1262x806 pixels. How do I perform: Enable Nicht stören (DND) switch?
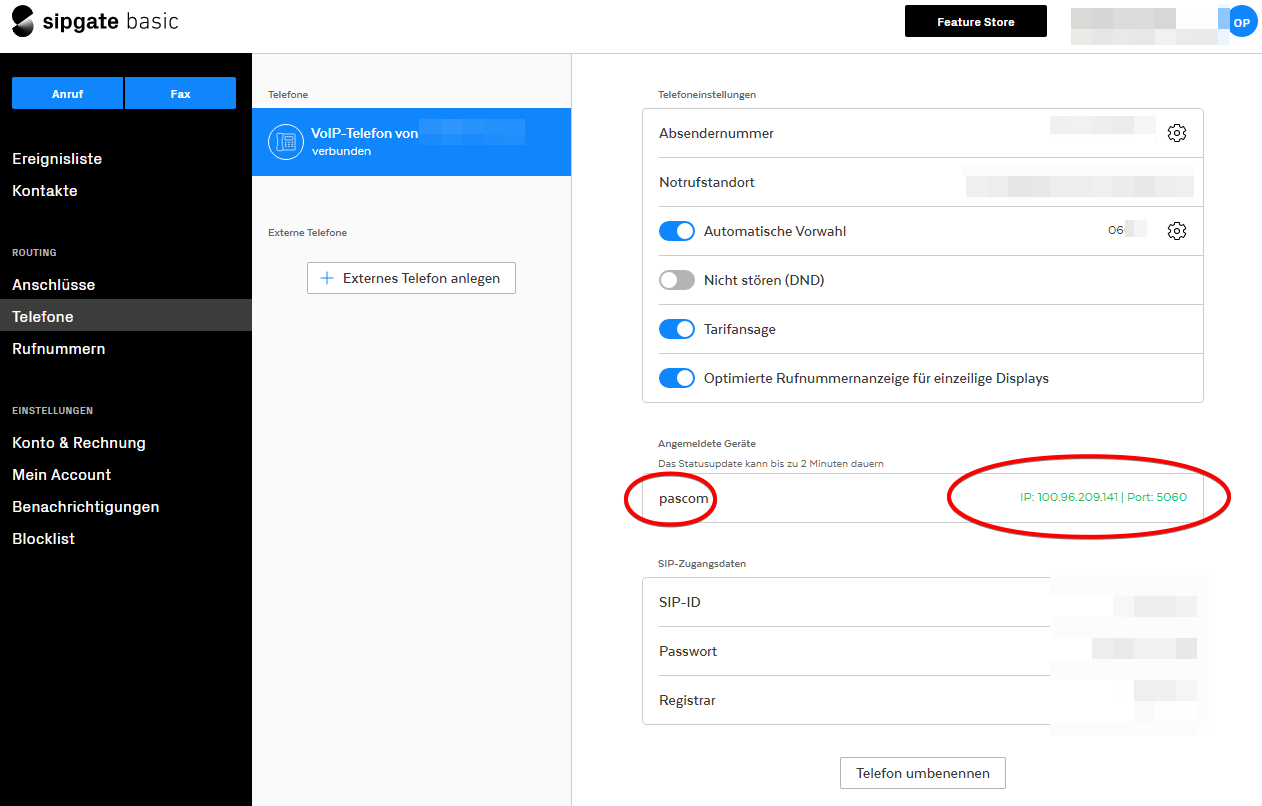pos(677,280)
